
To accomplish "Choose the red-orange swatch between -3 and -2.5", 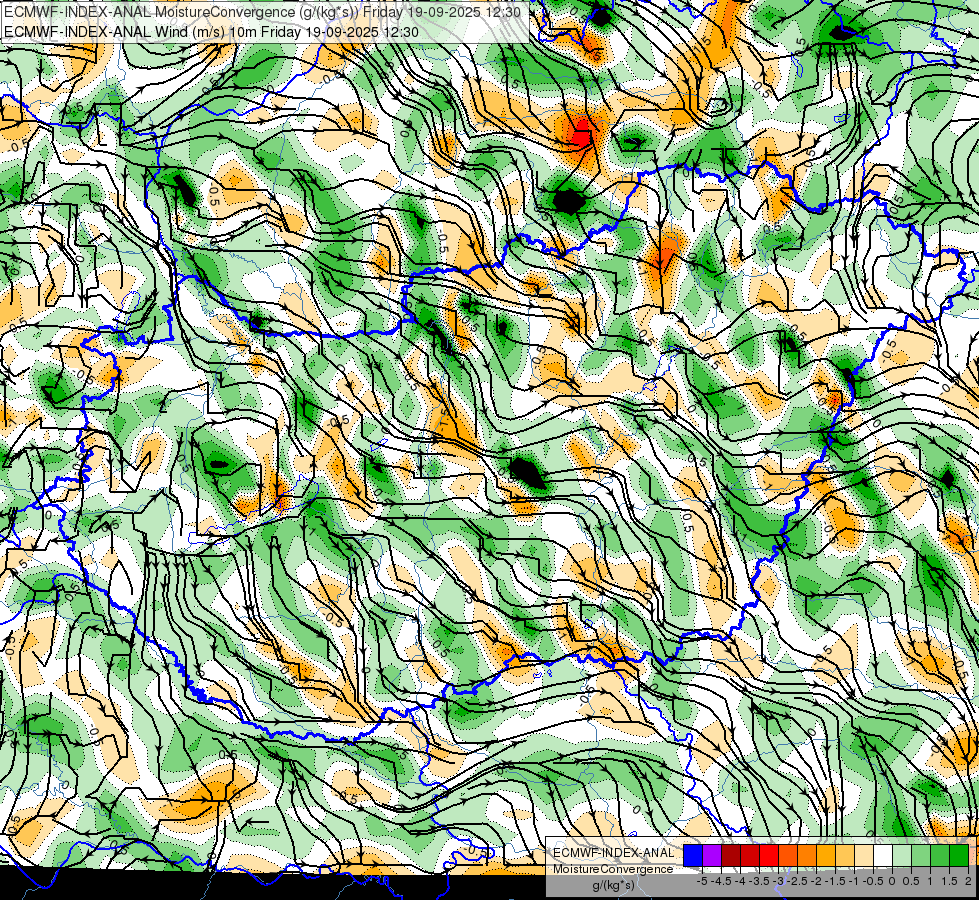I will pyautogui.click(x=788, y=855).
